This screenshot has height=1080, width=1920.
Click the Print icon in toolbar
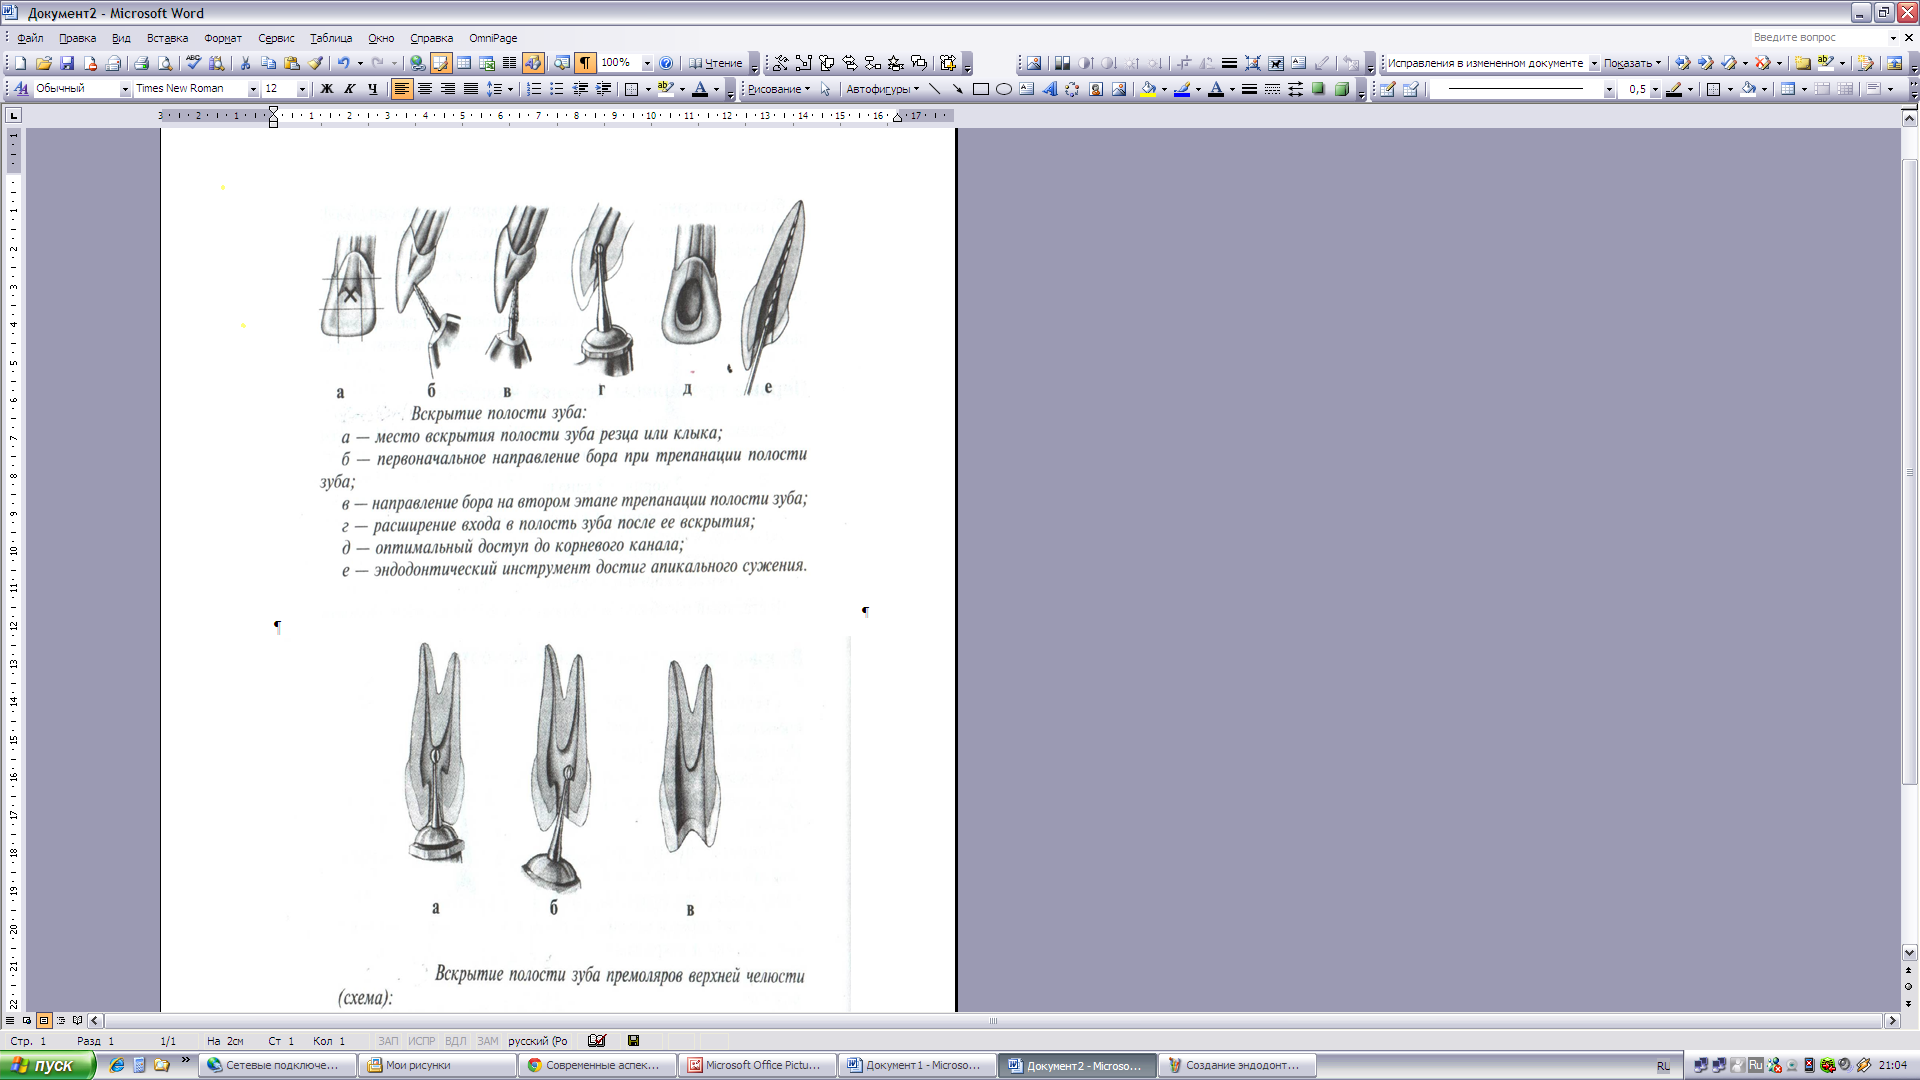pos(141,63)
